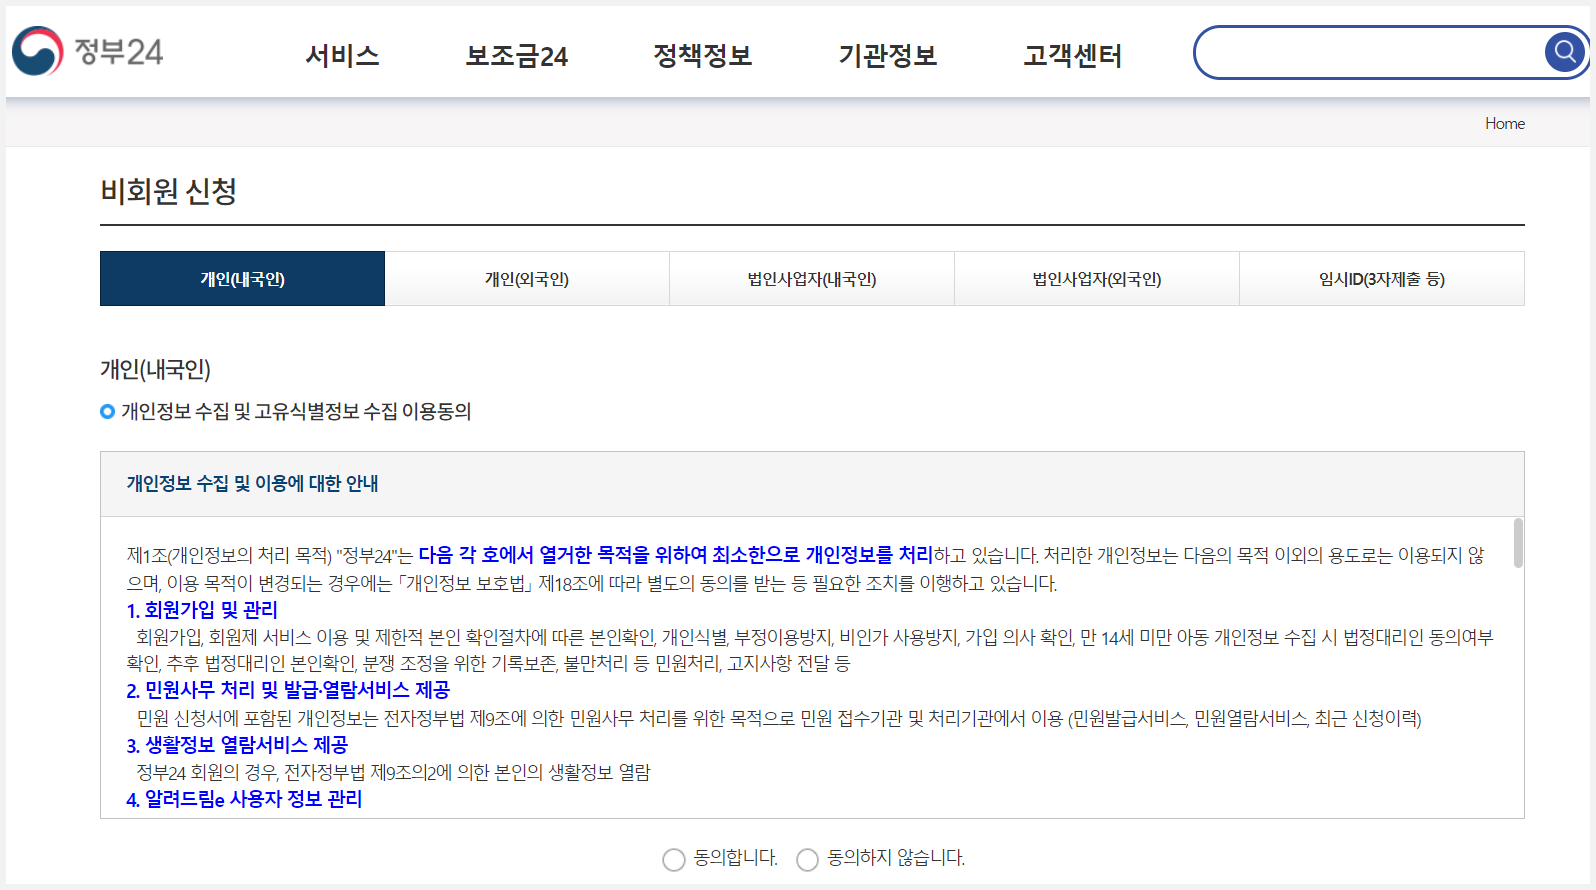
Task: Open the 기관정보 menu
Action: click(888, 56)
